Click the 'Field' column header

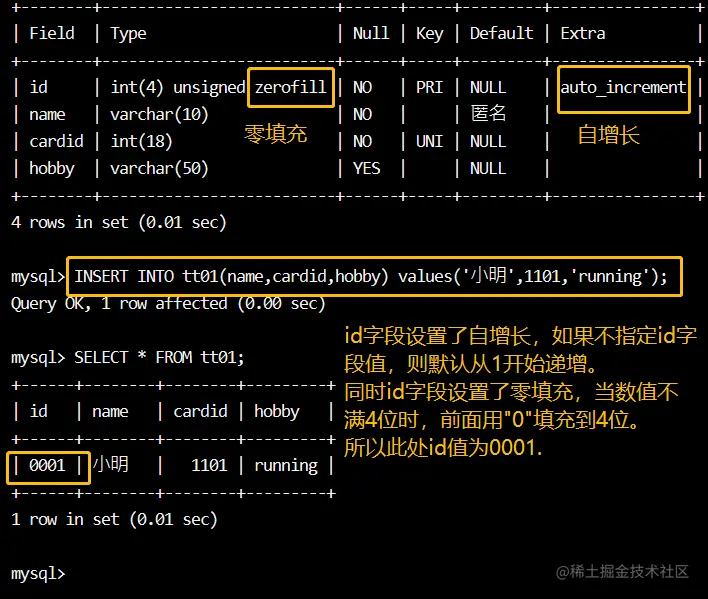click(x=52, y=33)
